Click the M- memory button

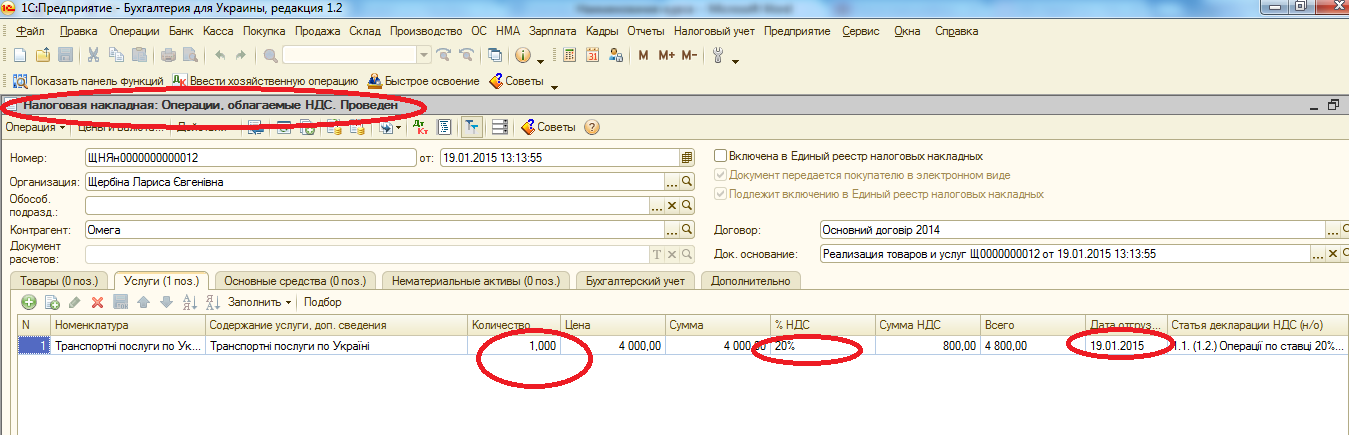point(689,55)
